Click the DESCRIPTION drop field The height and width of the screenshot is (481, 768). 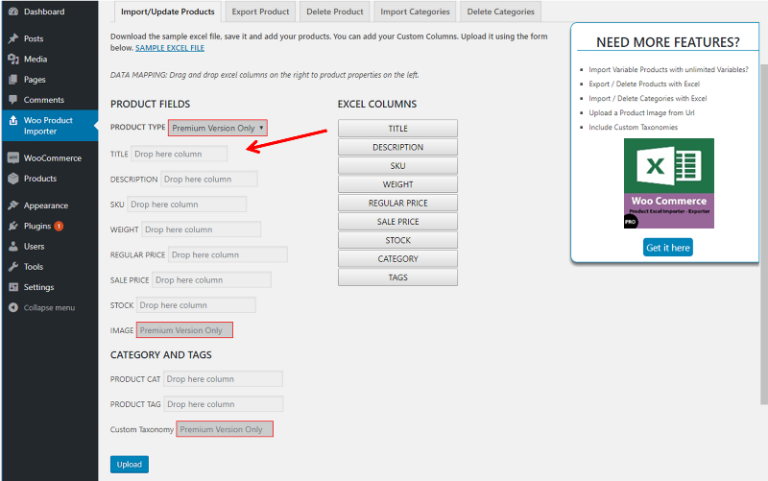point(209,179)
